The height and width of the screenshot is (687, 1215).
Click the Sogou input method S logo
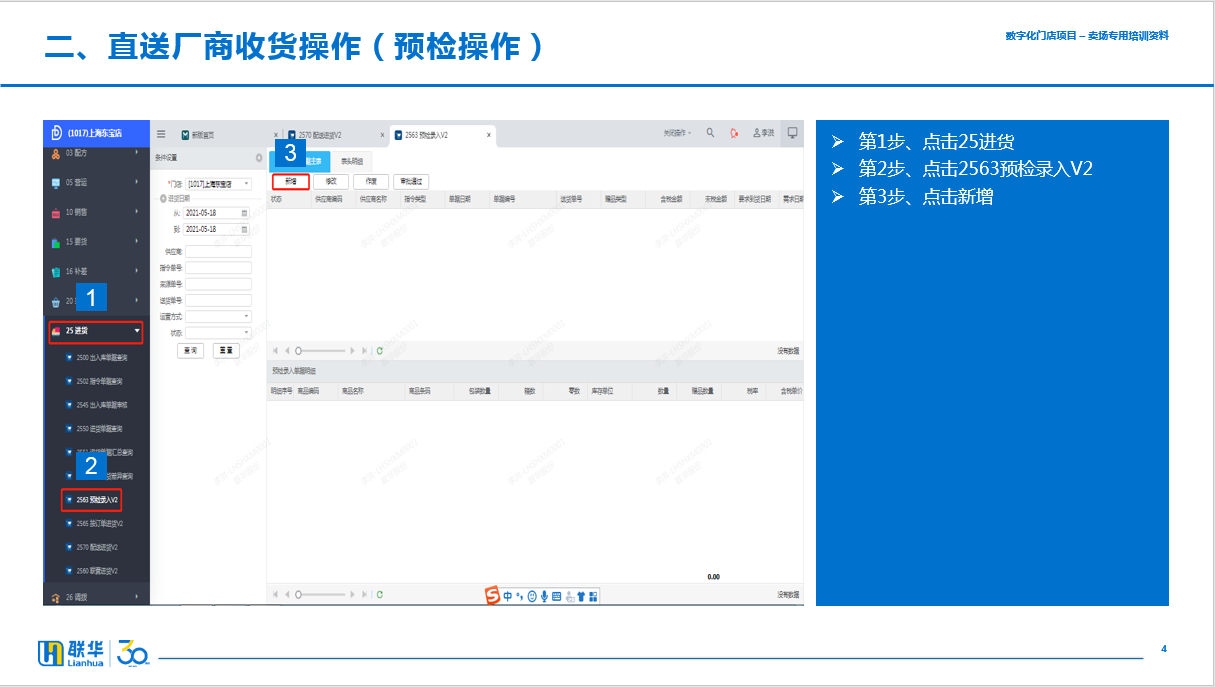click(492, 596)
